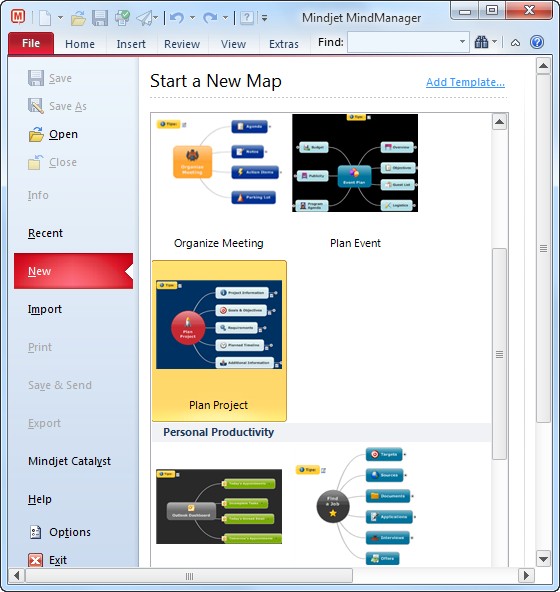Expand the binoculars search options arrow
This screenshot has width=560, height=592.
495,42
